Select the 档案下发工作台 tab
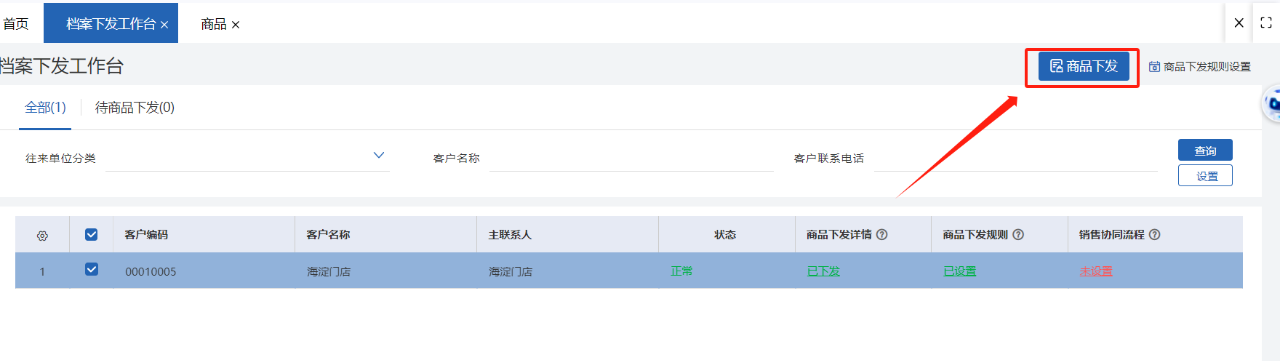 click(x=111, y=23)
